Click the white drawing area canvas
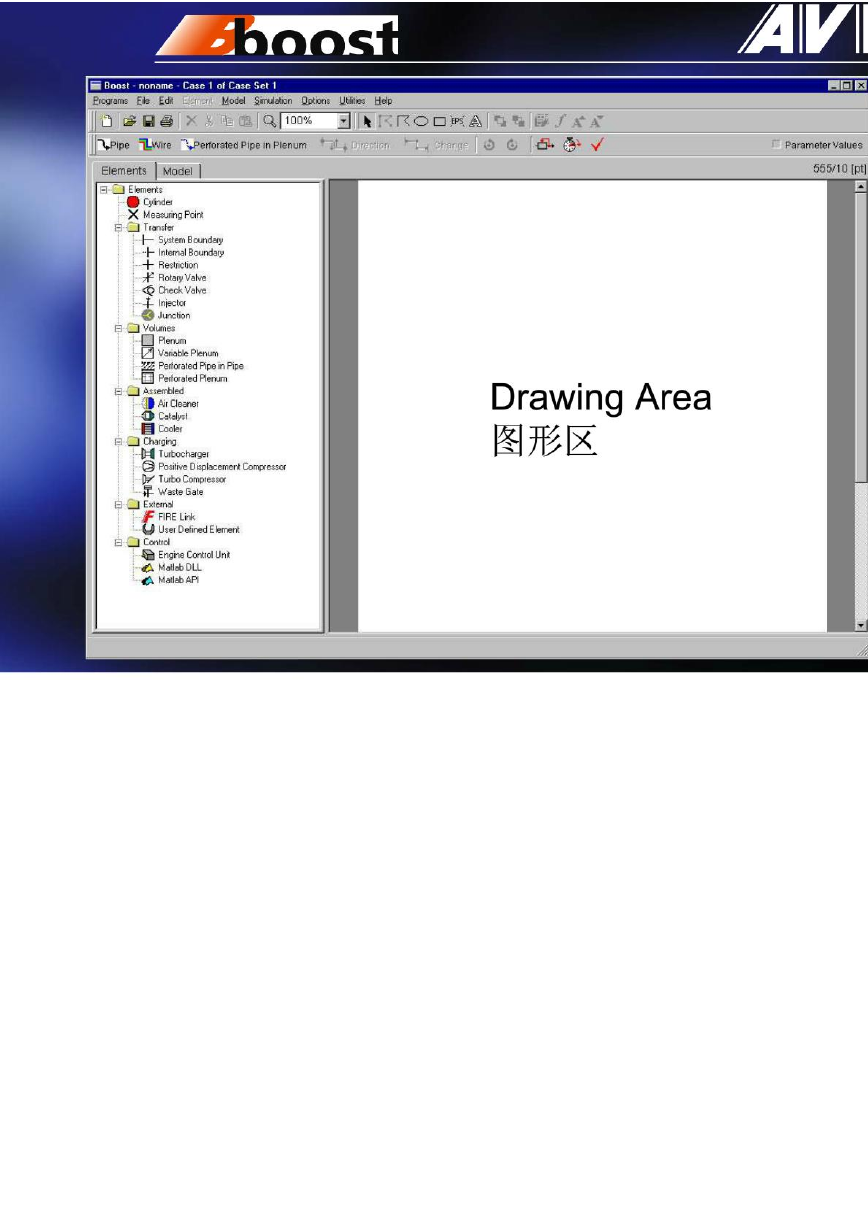The height and width of the screenshot is (1228, 868). tap(593, 406)
